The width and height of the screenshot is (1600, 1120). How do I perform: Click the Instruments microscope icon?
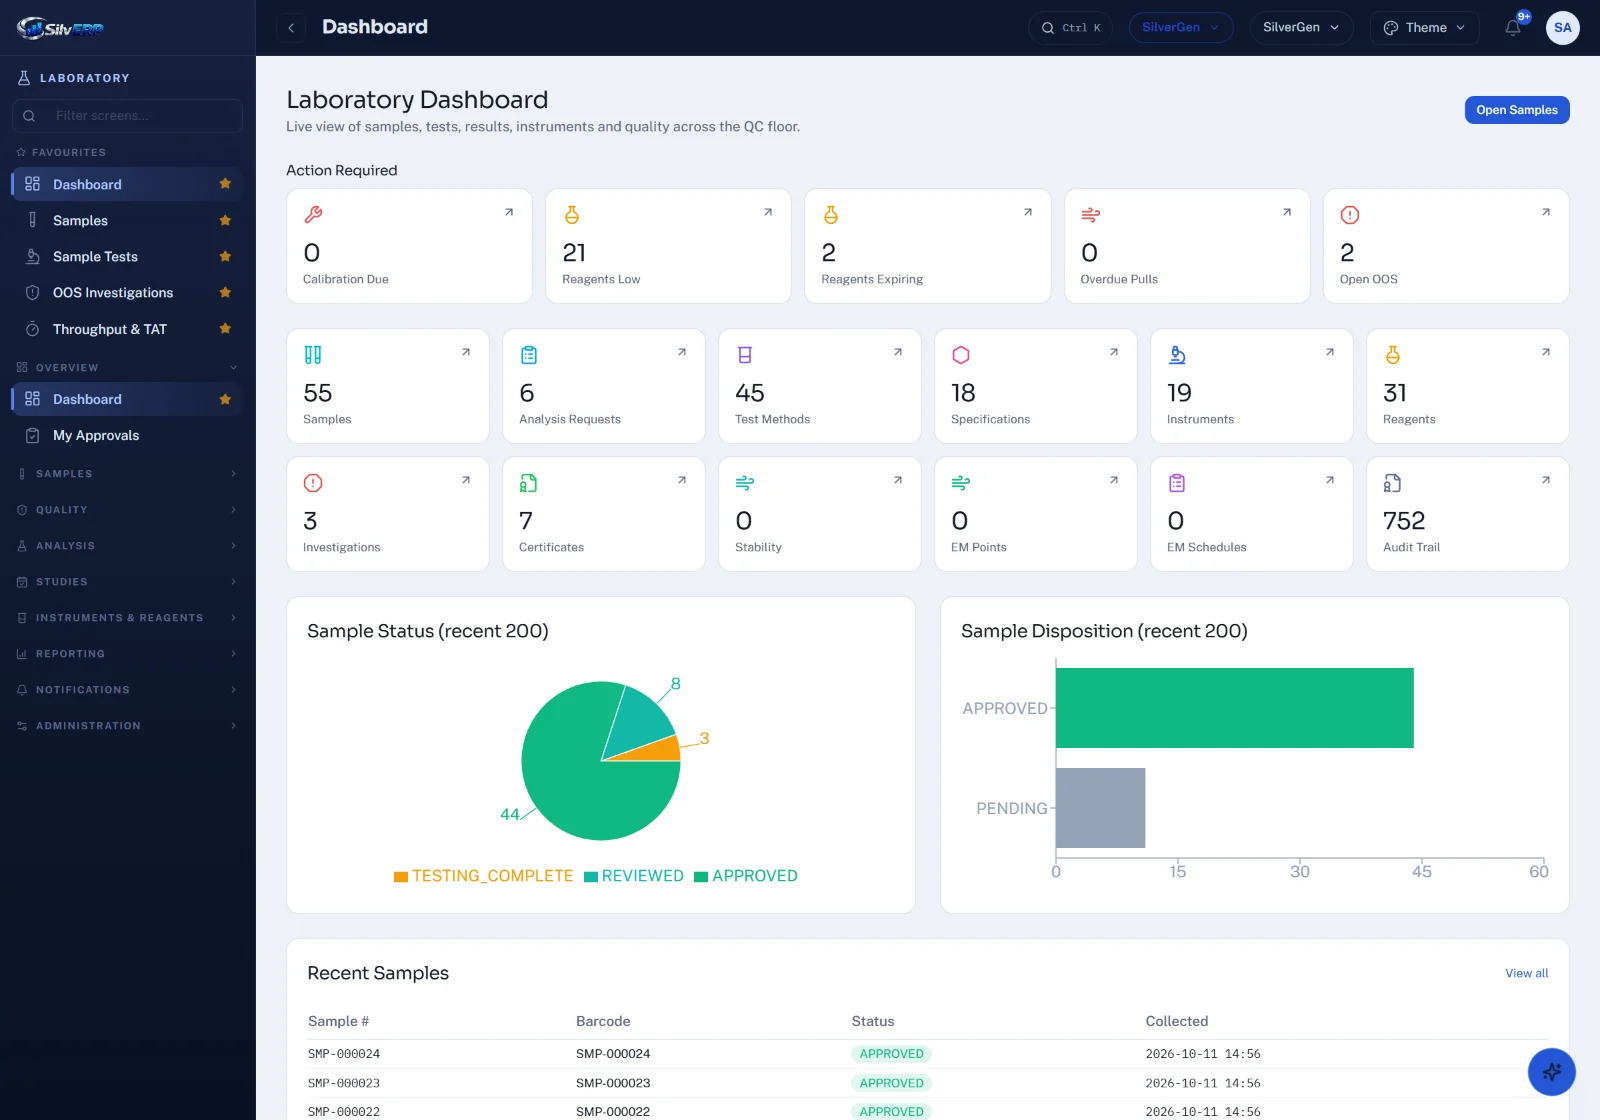(x=1177, y=355)
